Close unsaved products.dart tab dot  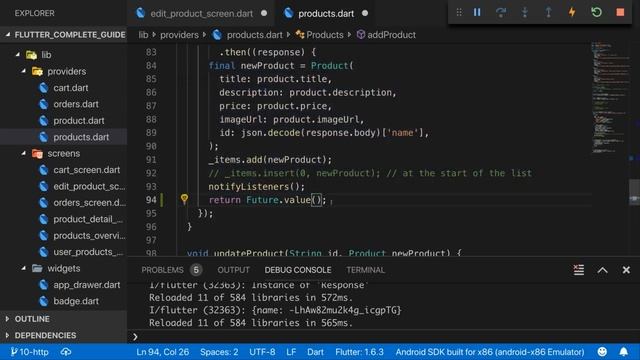tap(364, 13)
